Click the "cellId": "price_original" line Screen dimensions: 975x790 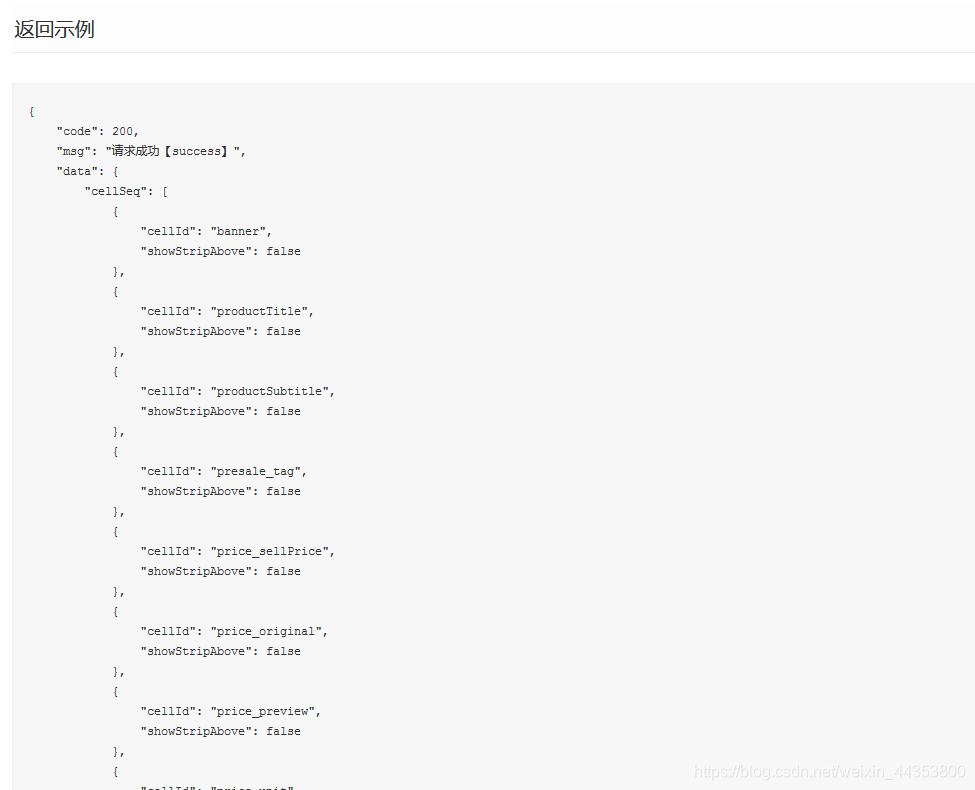[234, 631]
